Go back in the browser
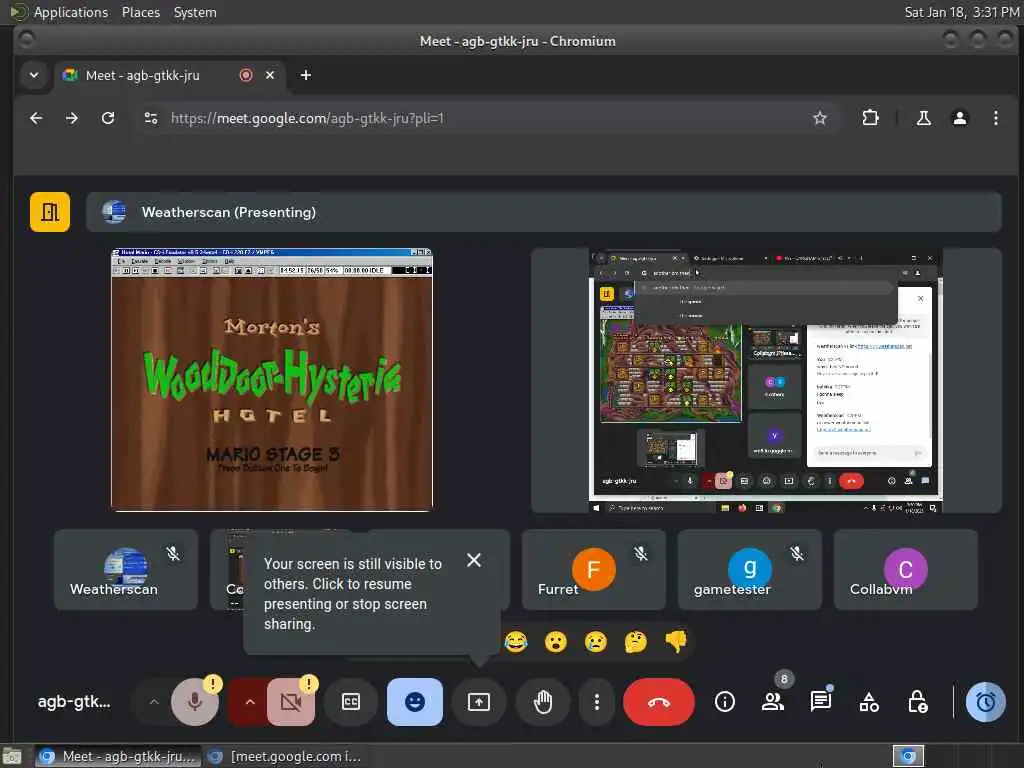The width and height of the screenshot is (1024, 768). tap(36, 118)
